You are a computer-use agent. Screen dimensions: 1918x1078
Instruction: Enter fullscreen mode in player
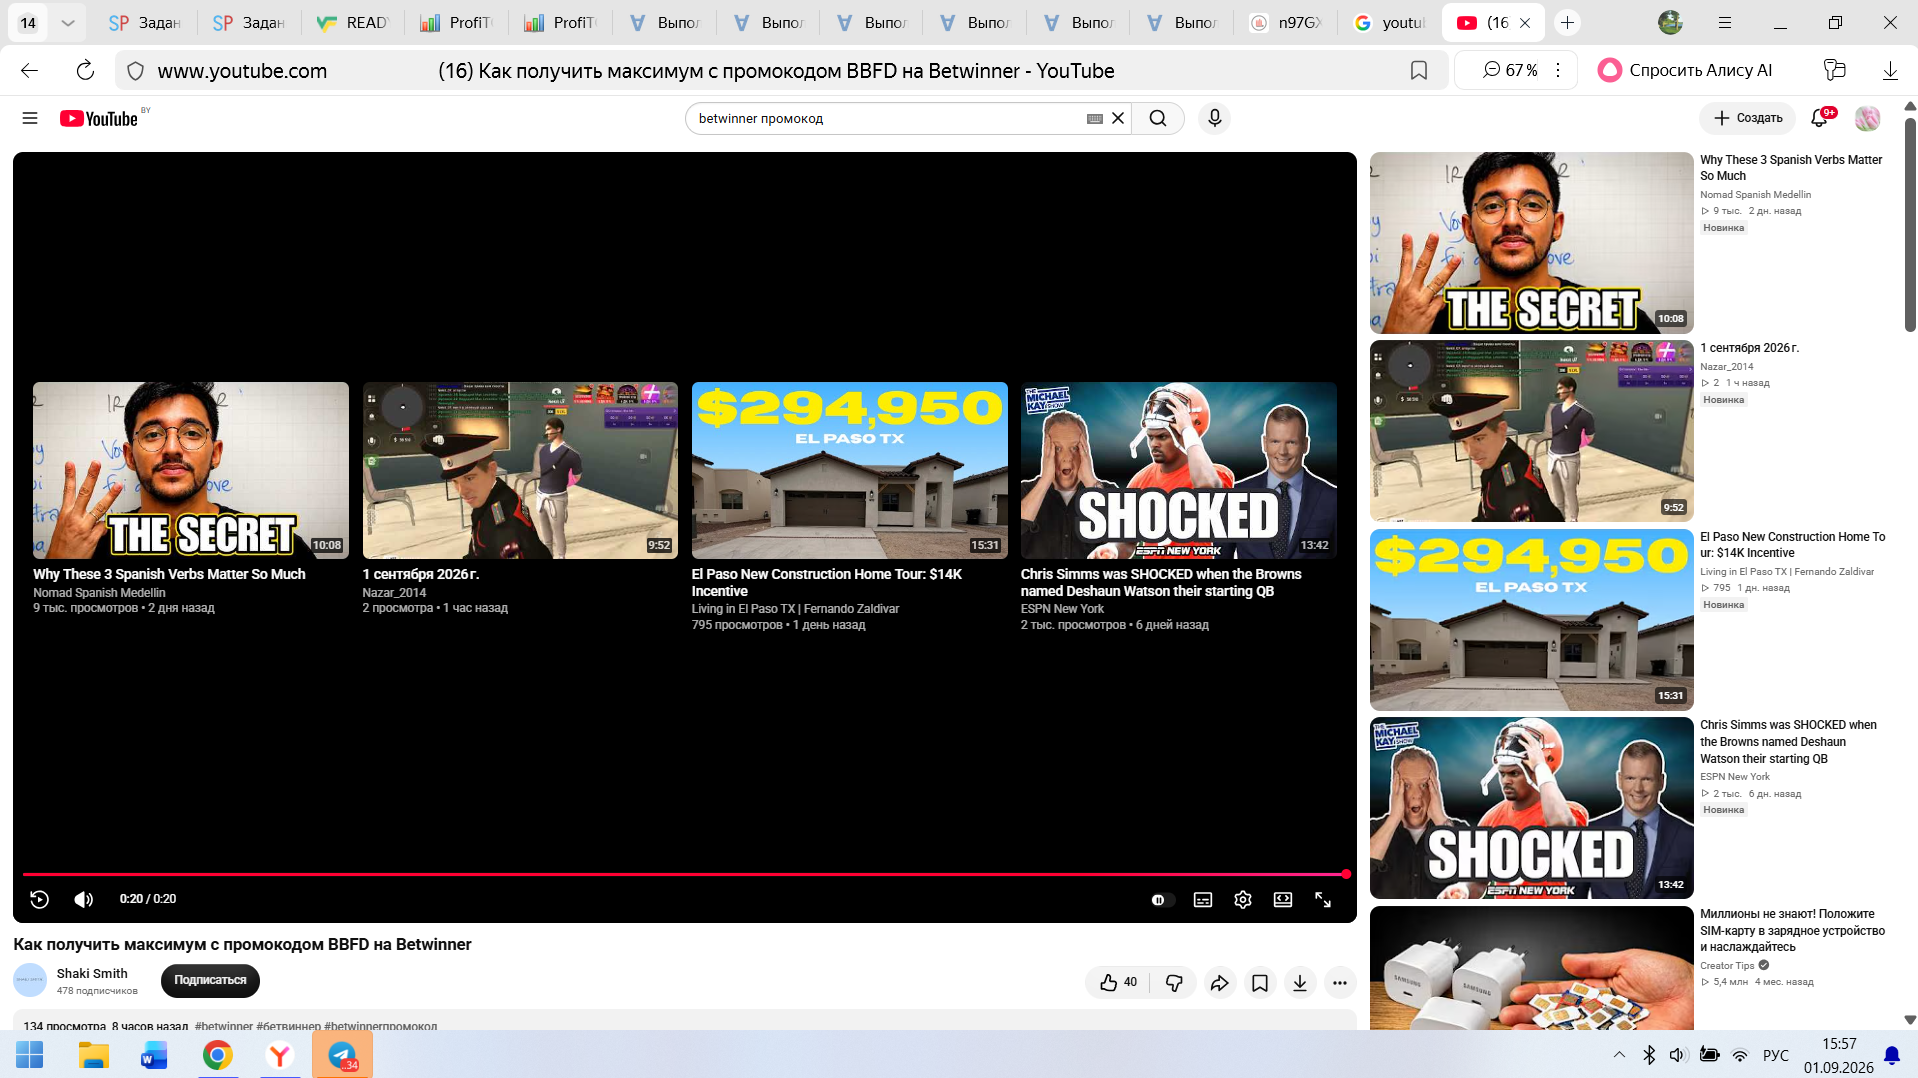[x=1323, y=900]
